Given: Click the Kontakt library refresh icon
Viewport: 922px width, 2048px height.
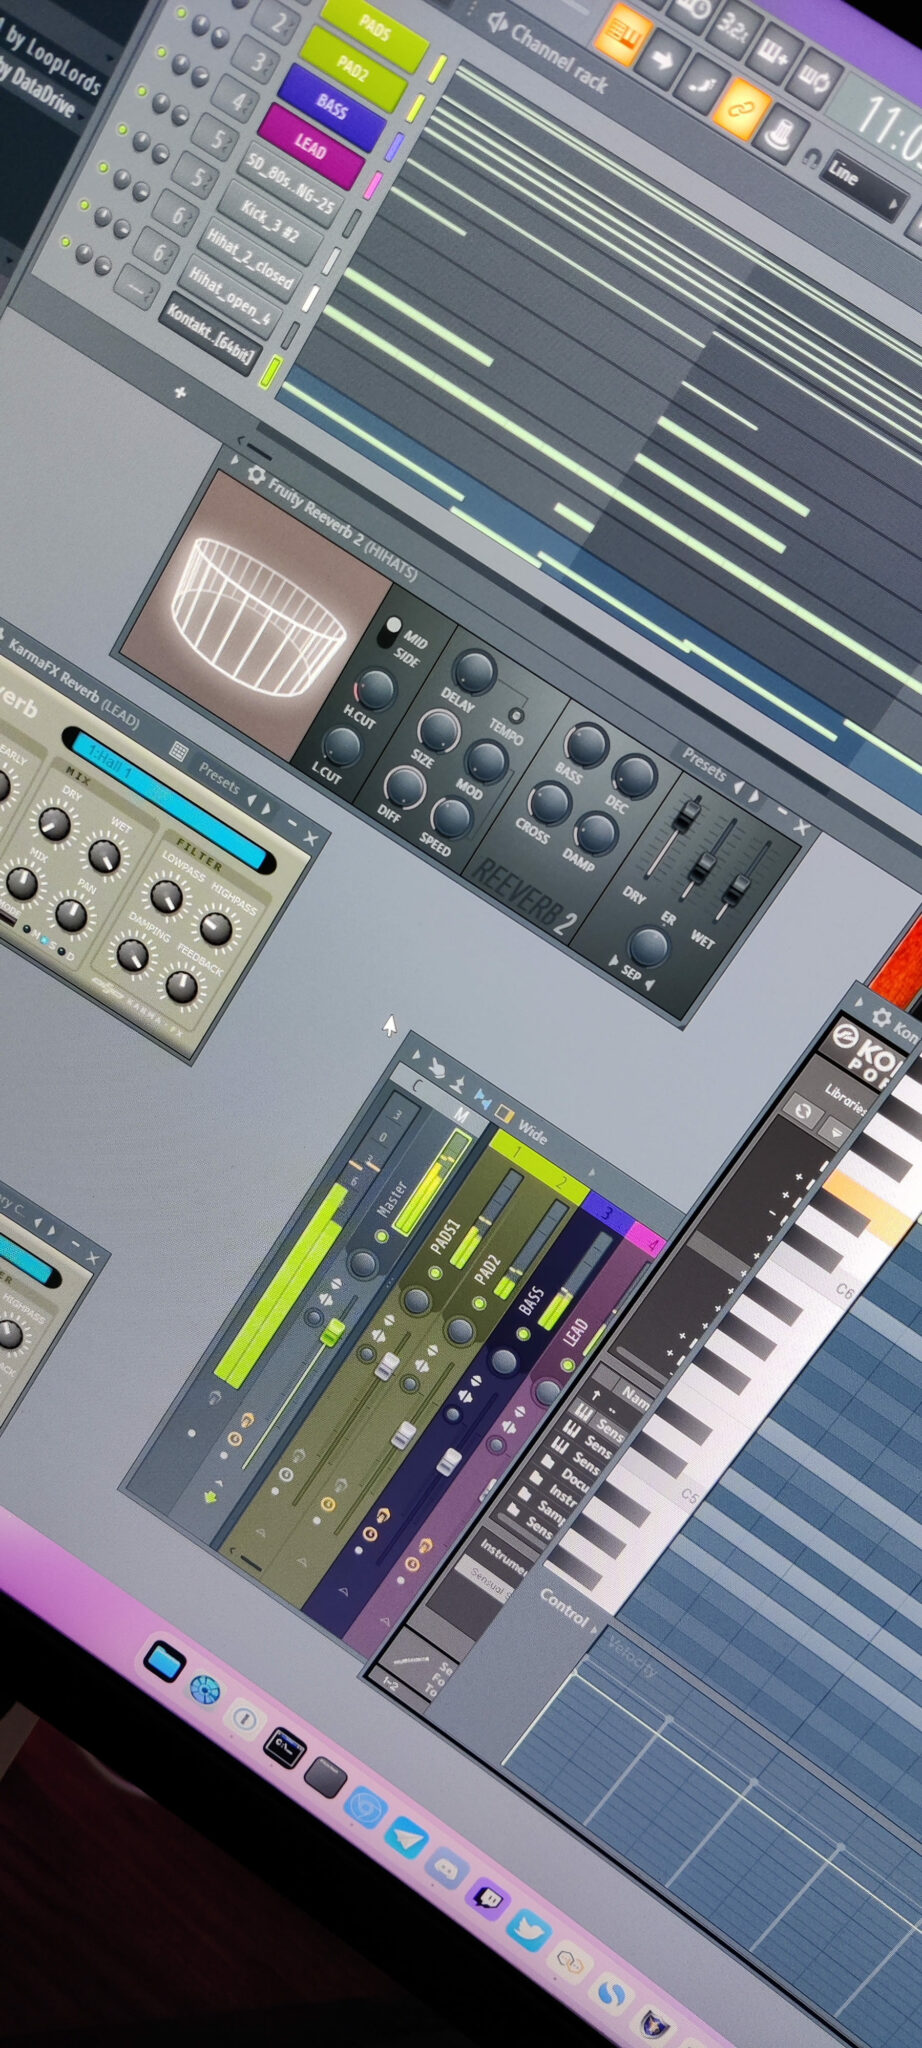Looking at the screenshot, I should (x=802, y=1109).
